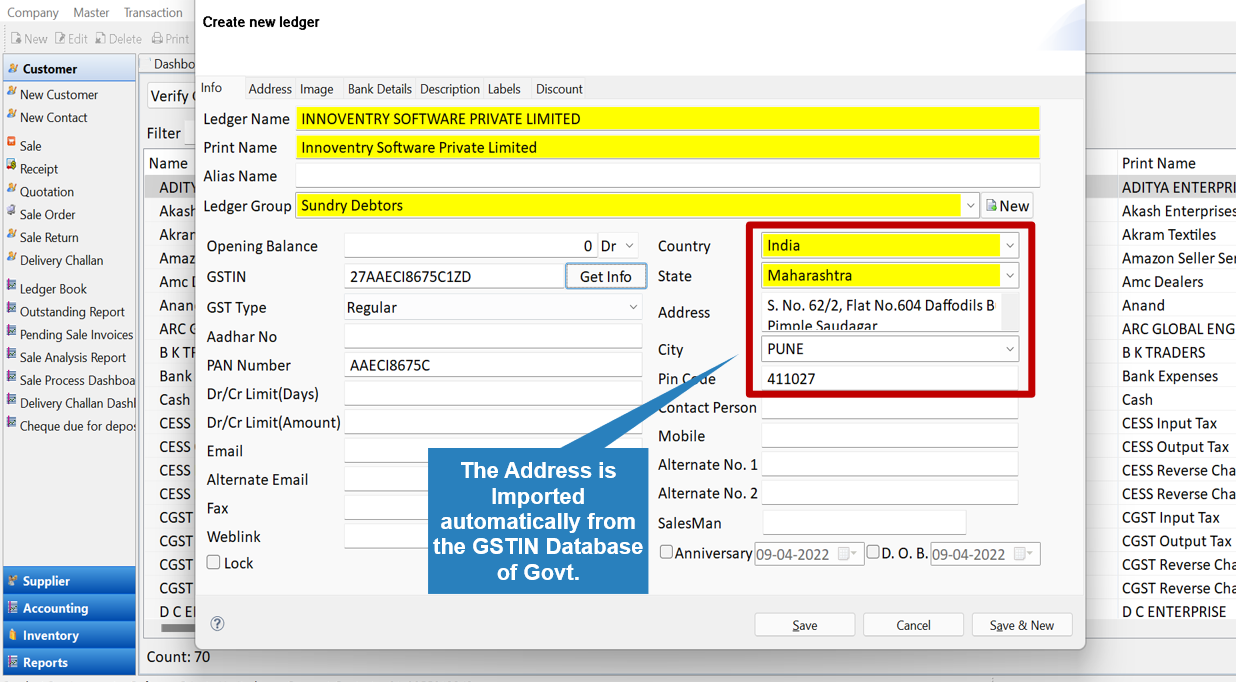Screen dimensions: 1236x682
Task: Click the New Contact sidebar icon
Action: [12, 115]
